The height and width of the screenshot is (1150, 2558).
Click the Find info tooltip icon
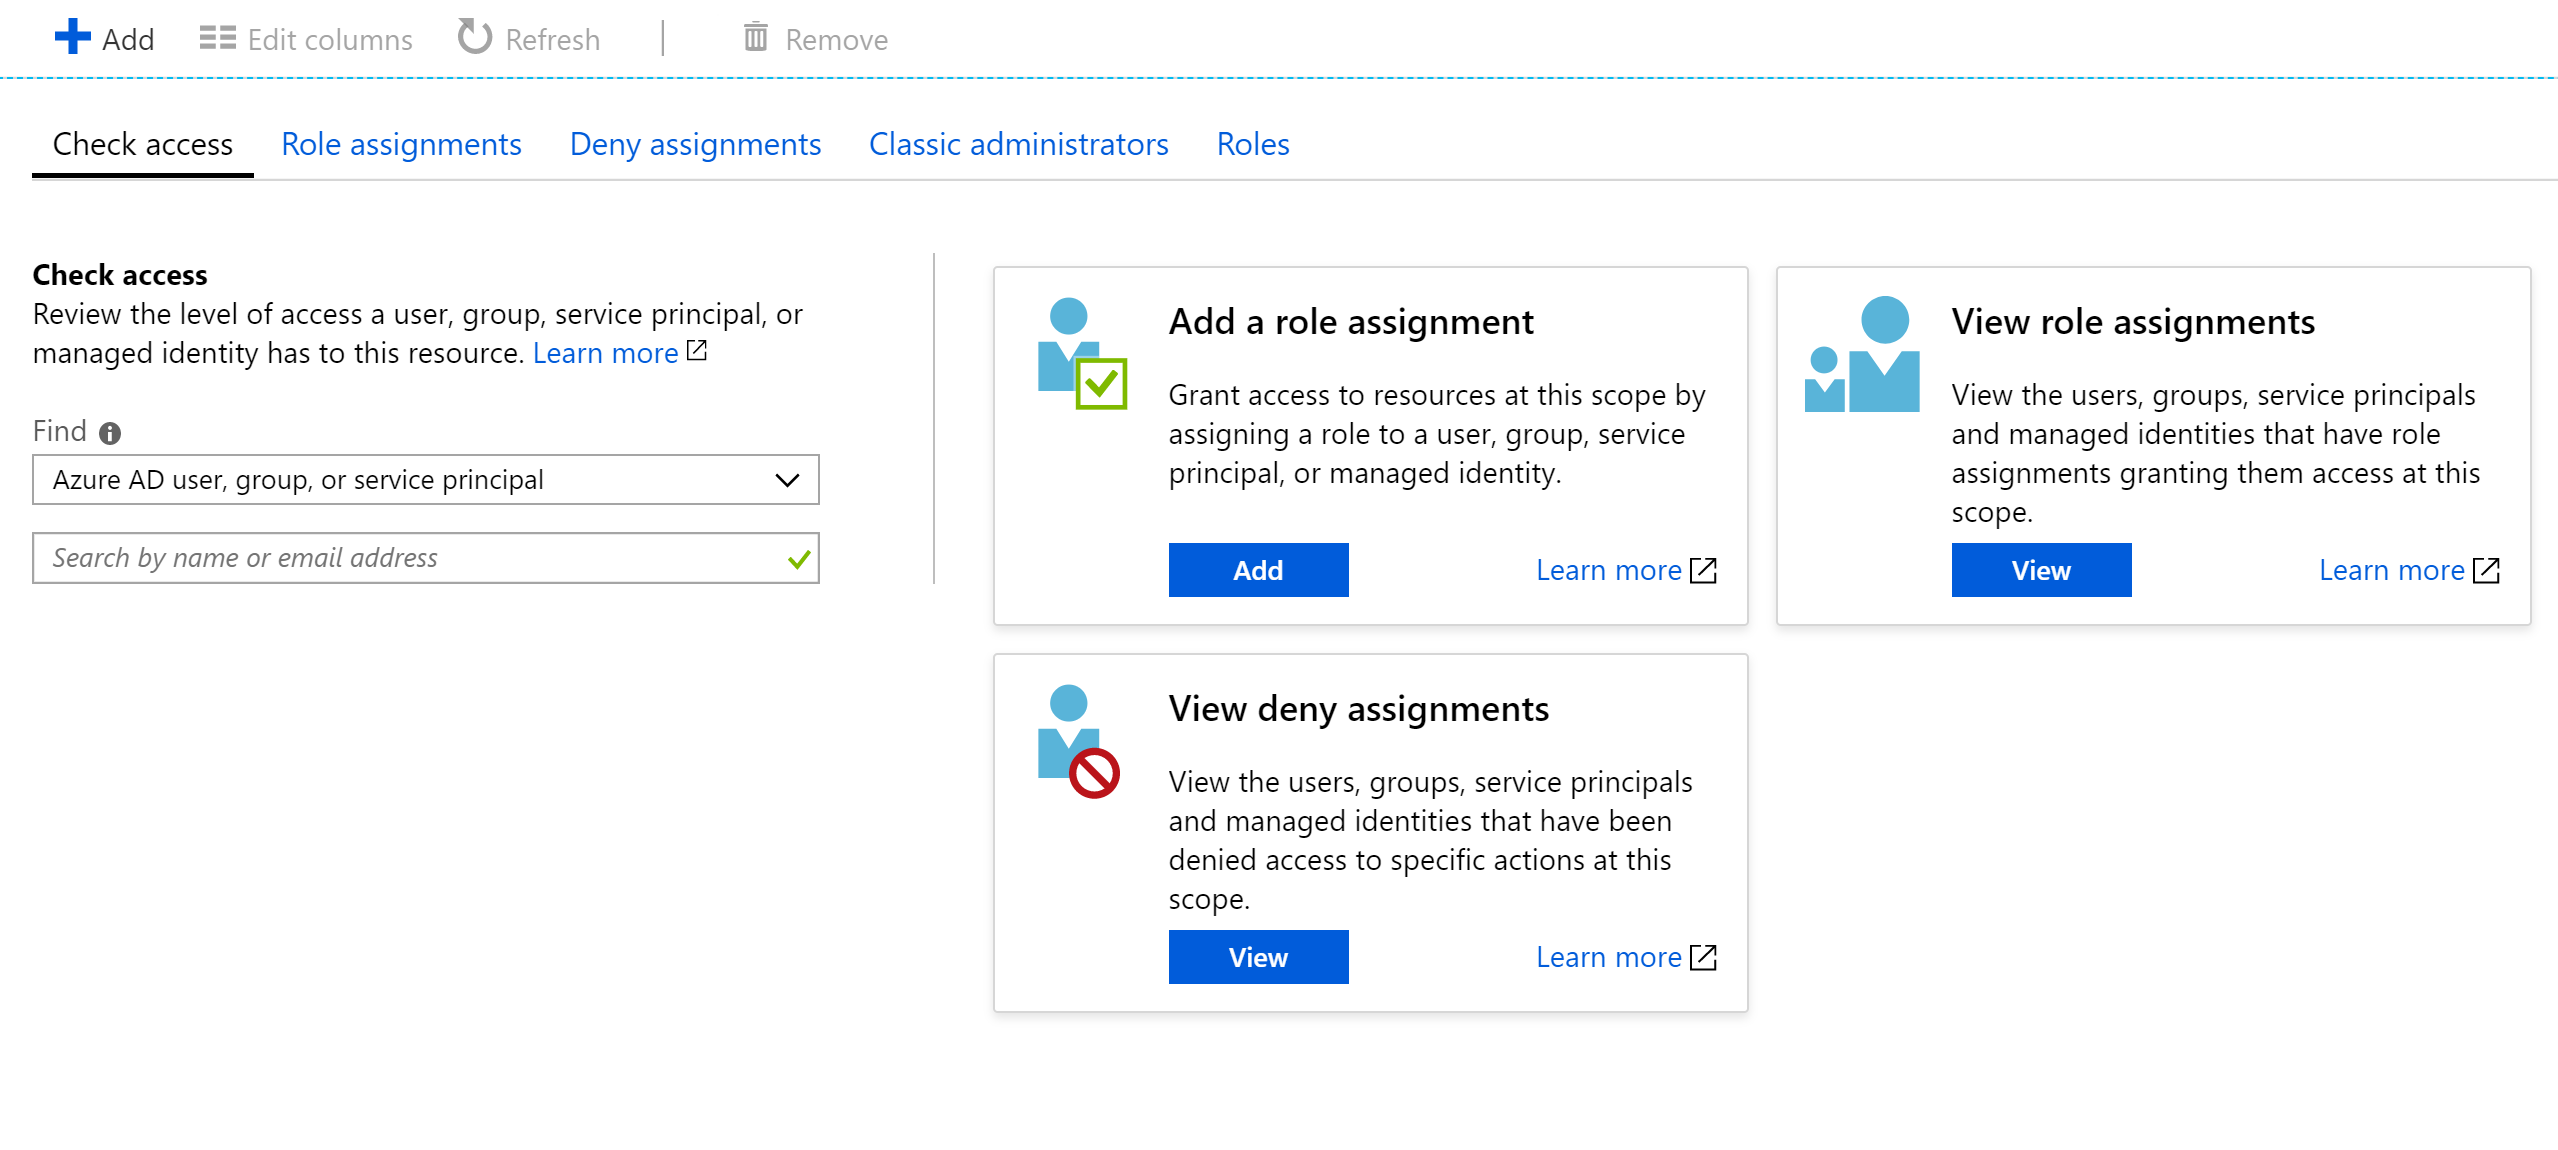pos(112,433)
